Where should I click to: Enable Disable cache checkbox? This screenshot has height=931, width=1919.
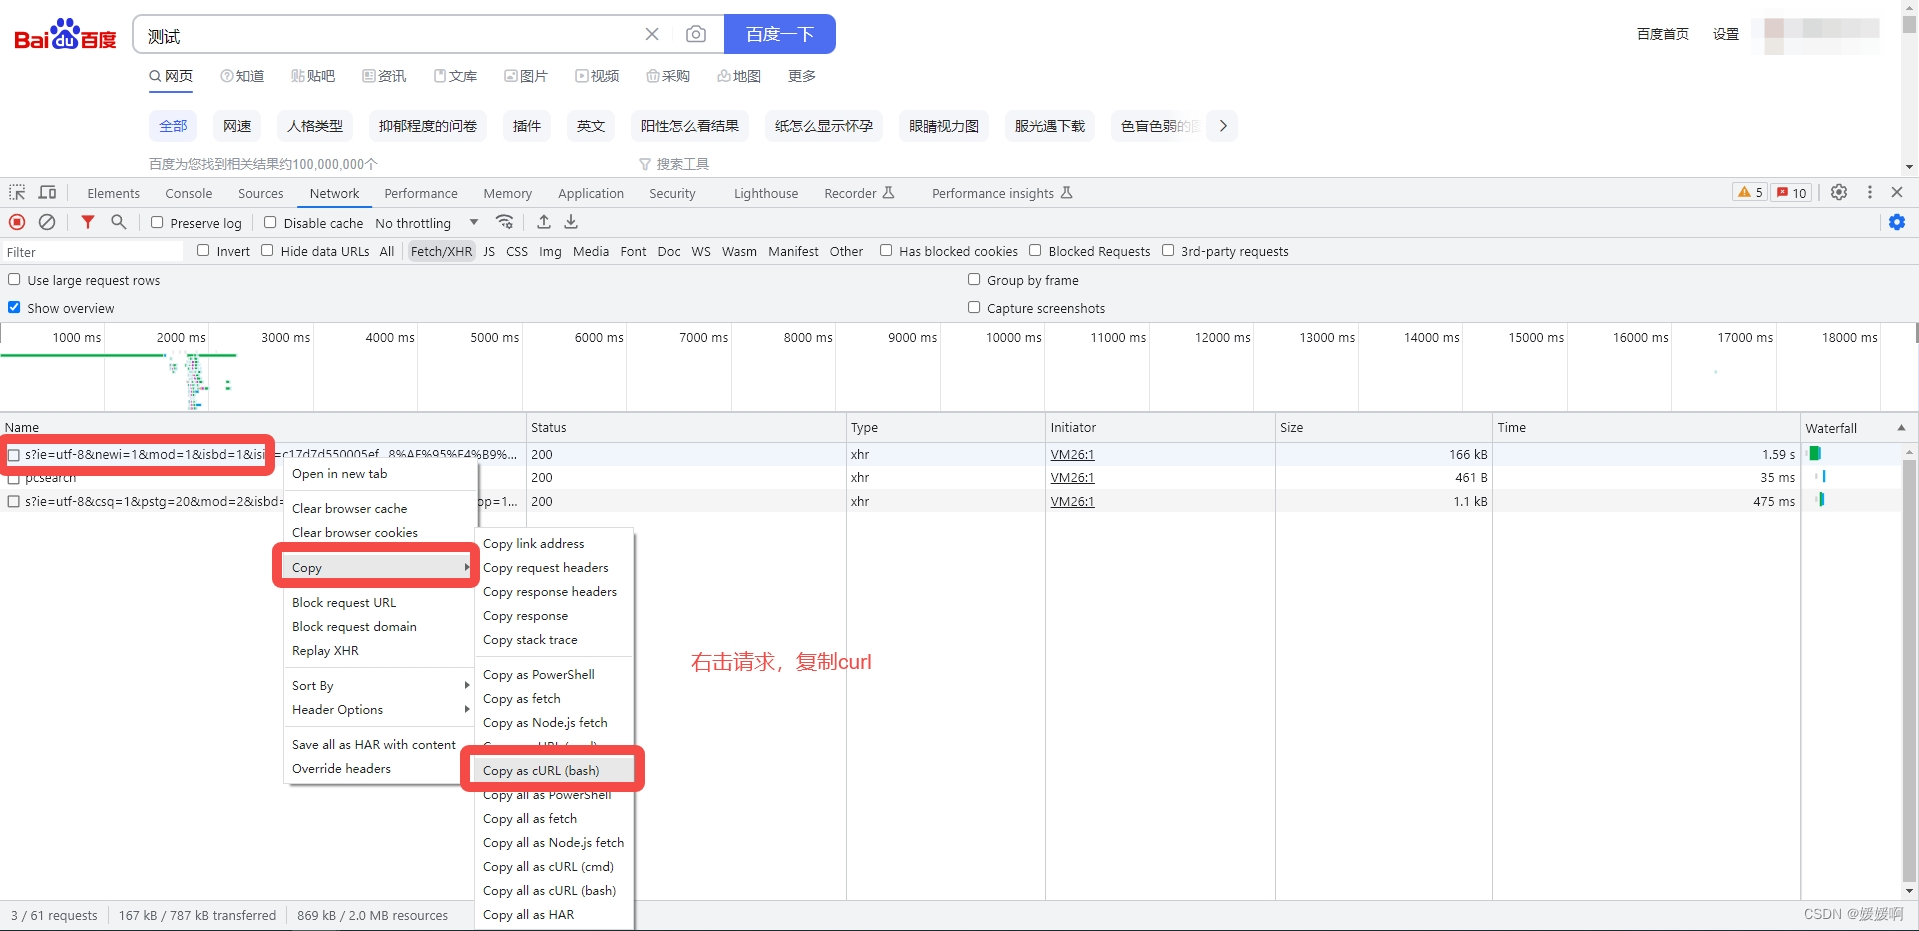click(270, 222)
